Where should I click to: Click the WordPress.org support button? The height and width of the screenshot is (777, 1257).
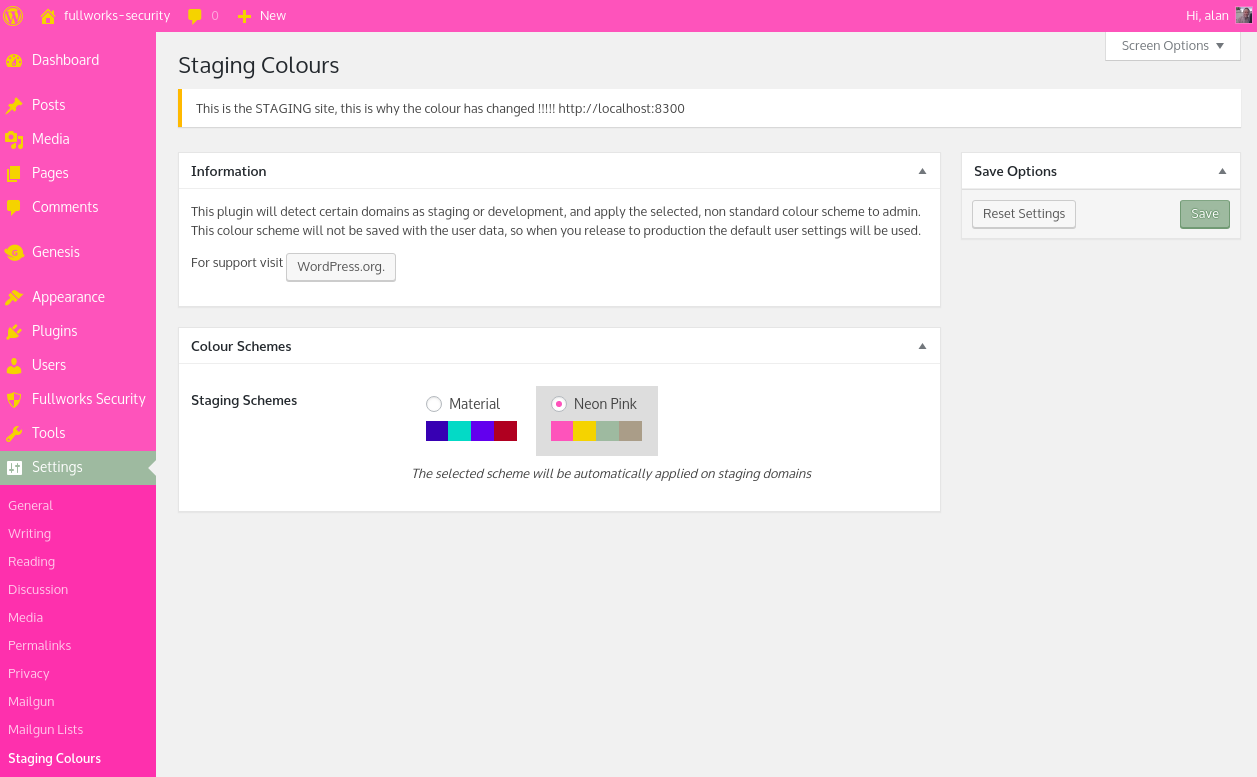coord(341,267)
